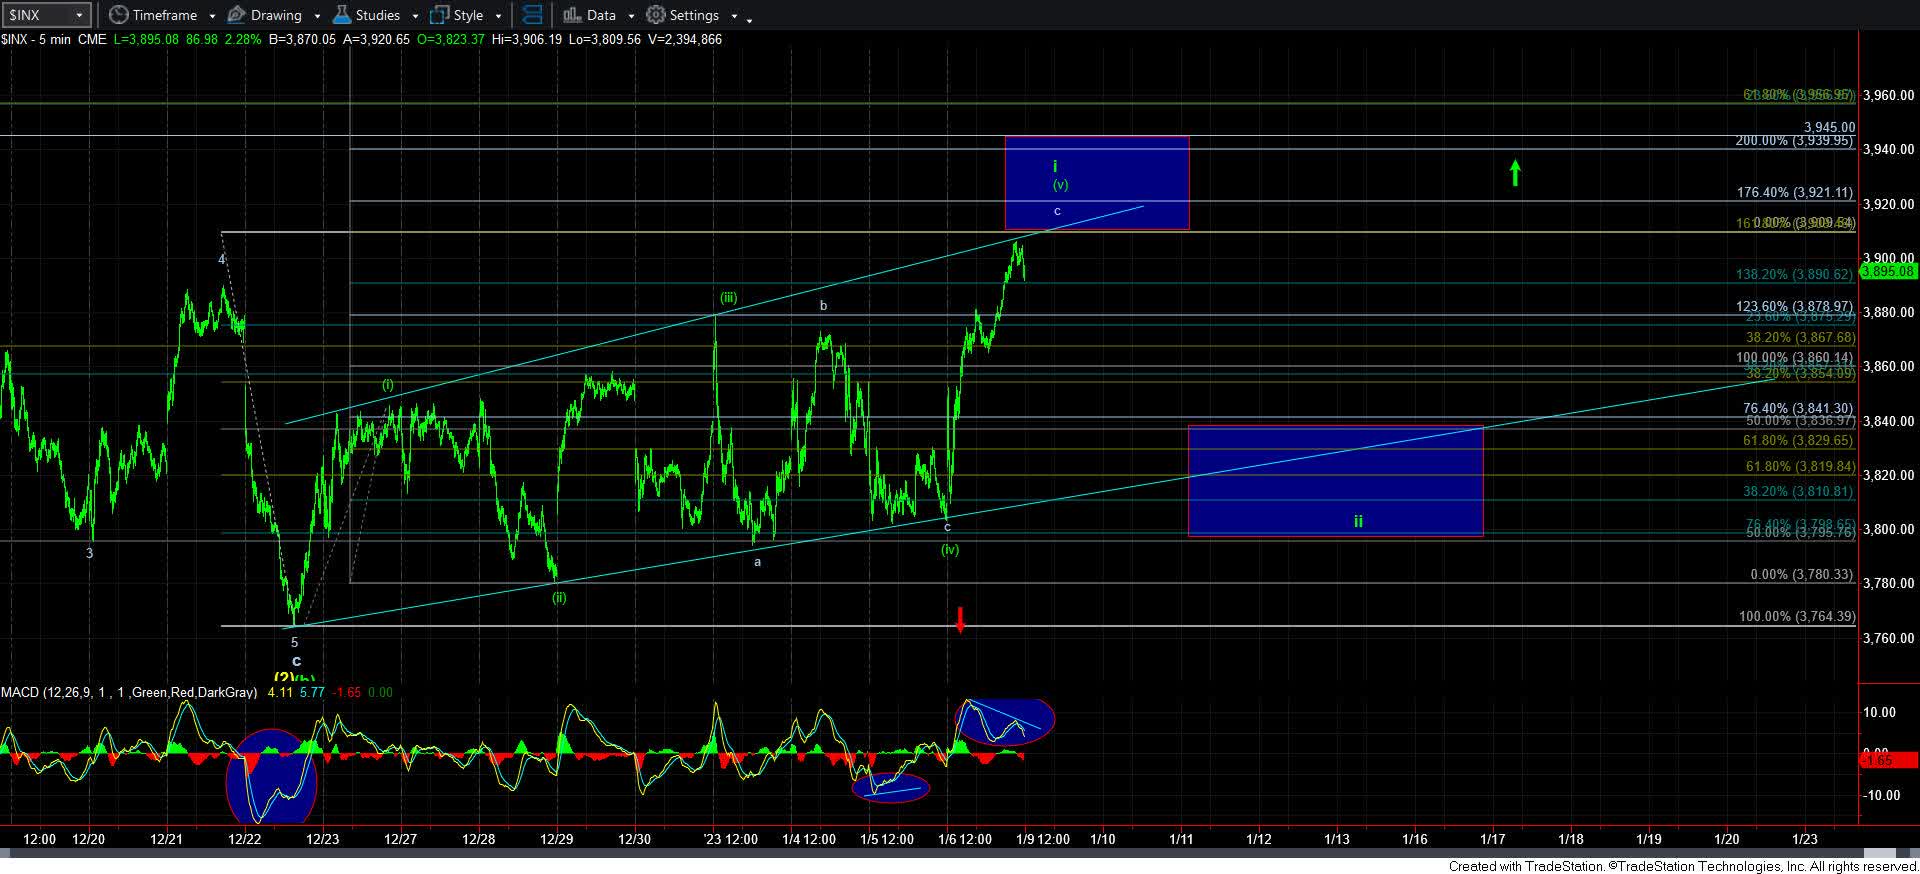
Task: Expand the $INX symbol dropdown arrow
Action: click(78, 15)
